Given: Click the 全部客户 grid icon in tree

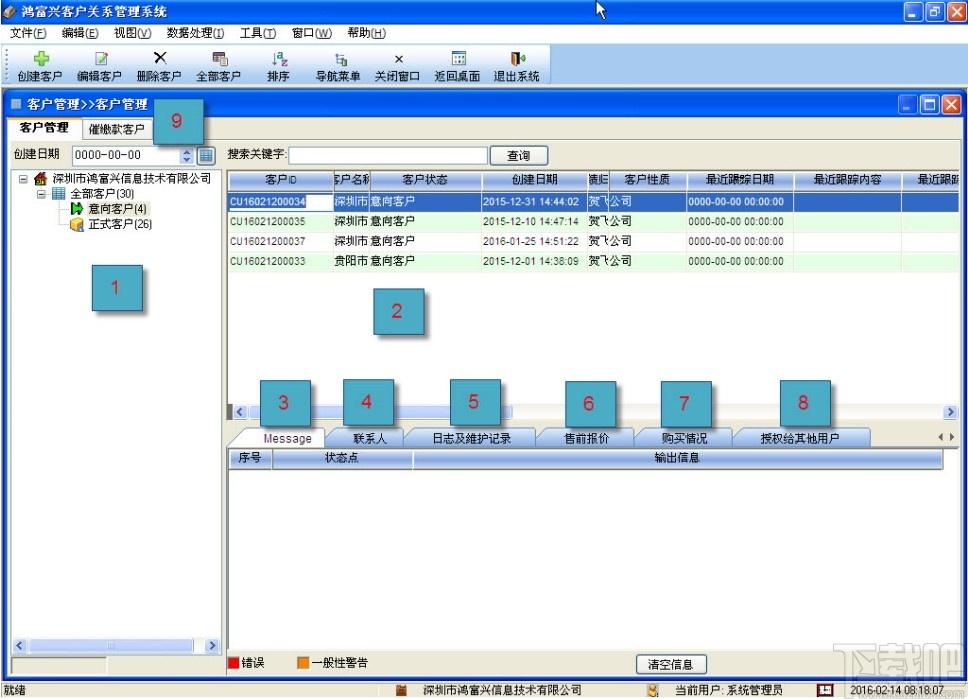Looking at the screenshot, I should (x=59, y=194).
